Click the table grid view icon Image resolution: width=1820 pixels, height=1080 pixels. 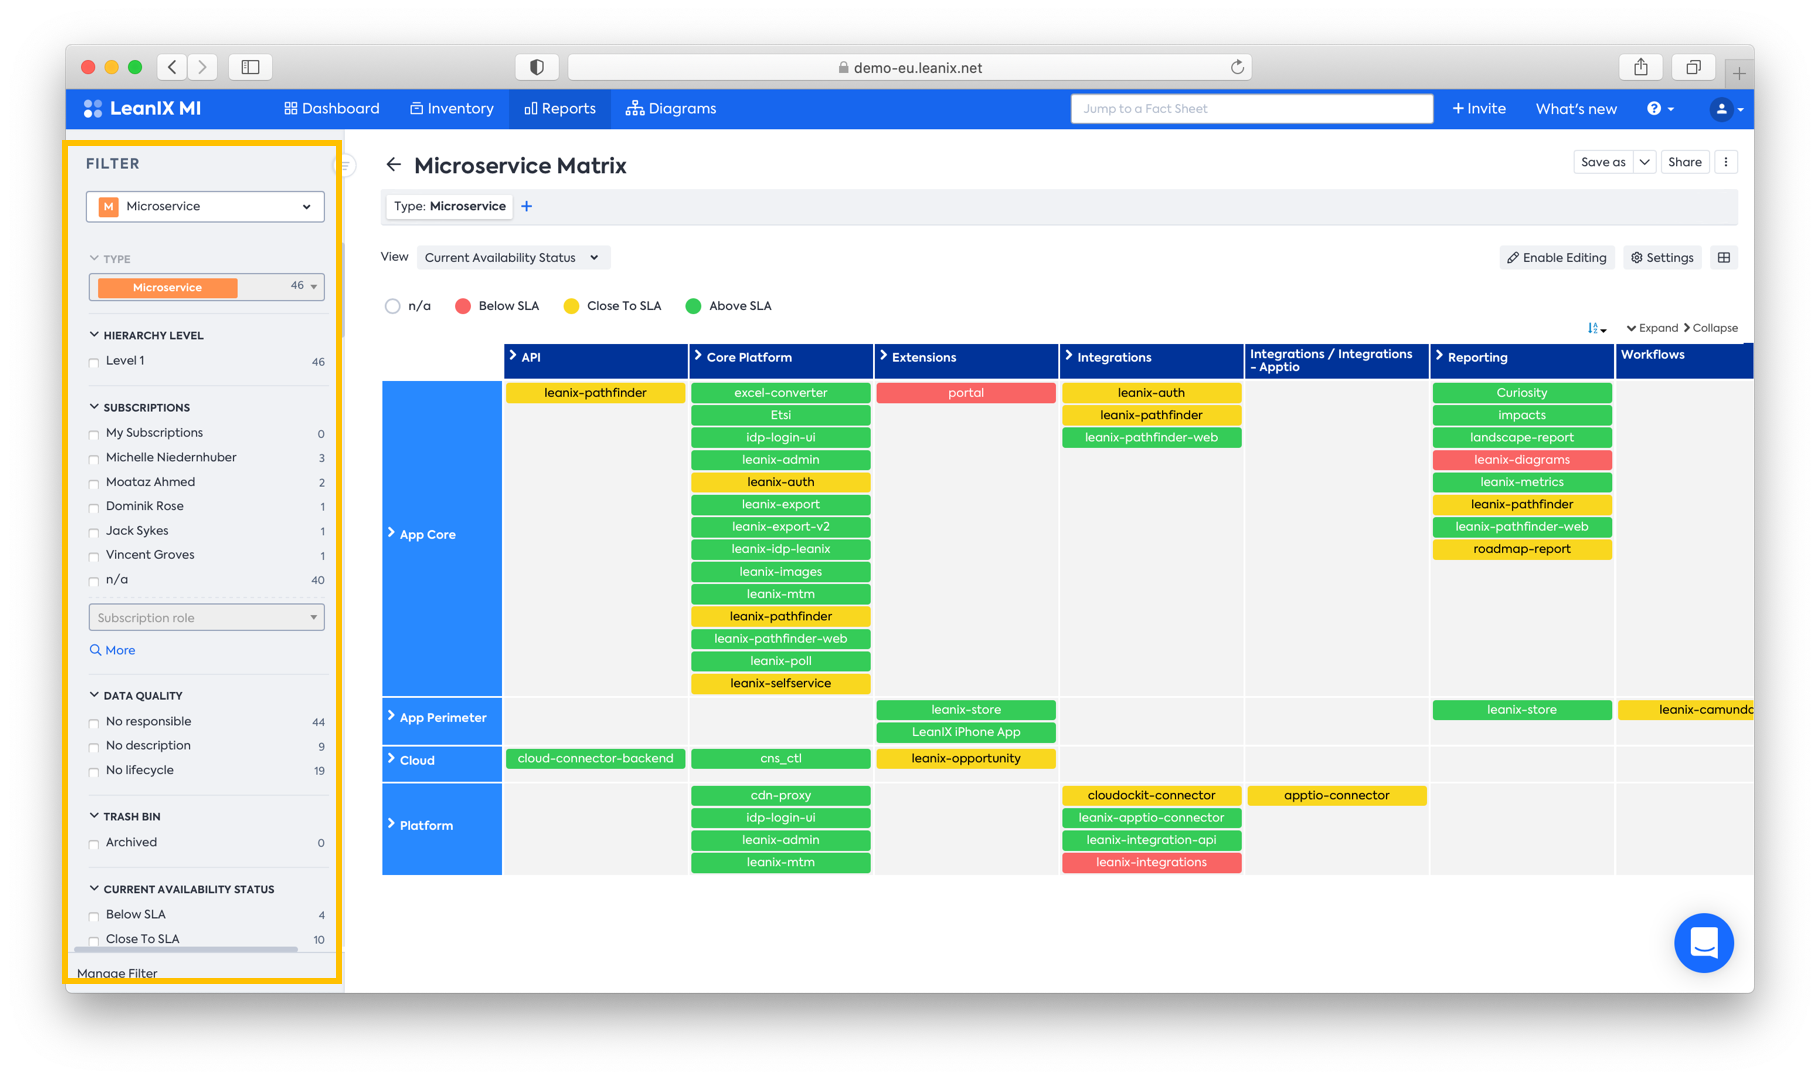(1724, 258)
